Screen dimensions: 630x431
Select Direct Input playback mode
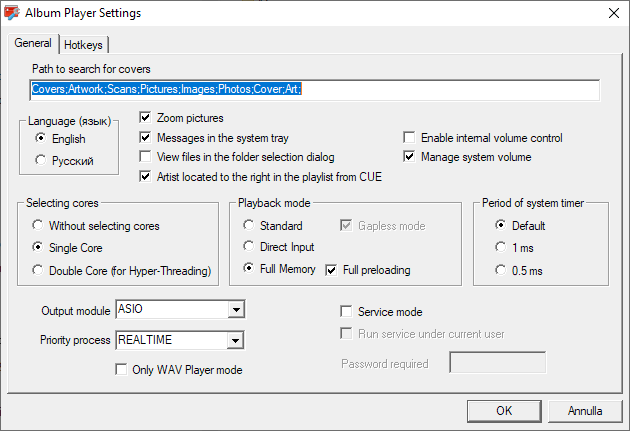tap(249, 246)
